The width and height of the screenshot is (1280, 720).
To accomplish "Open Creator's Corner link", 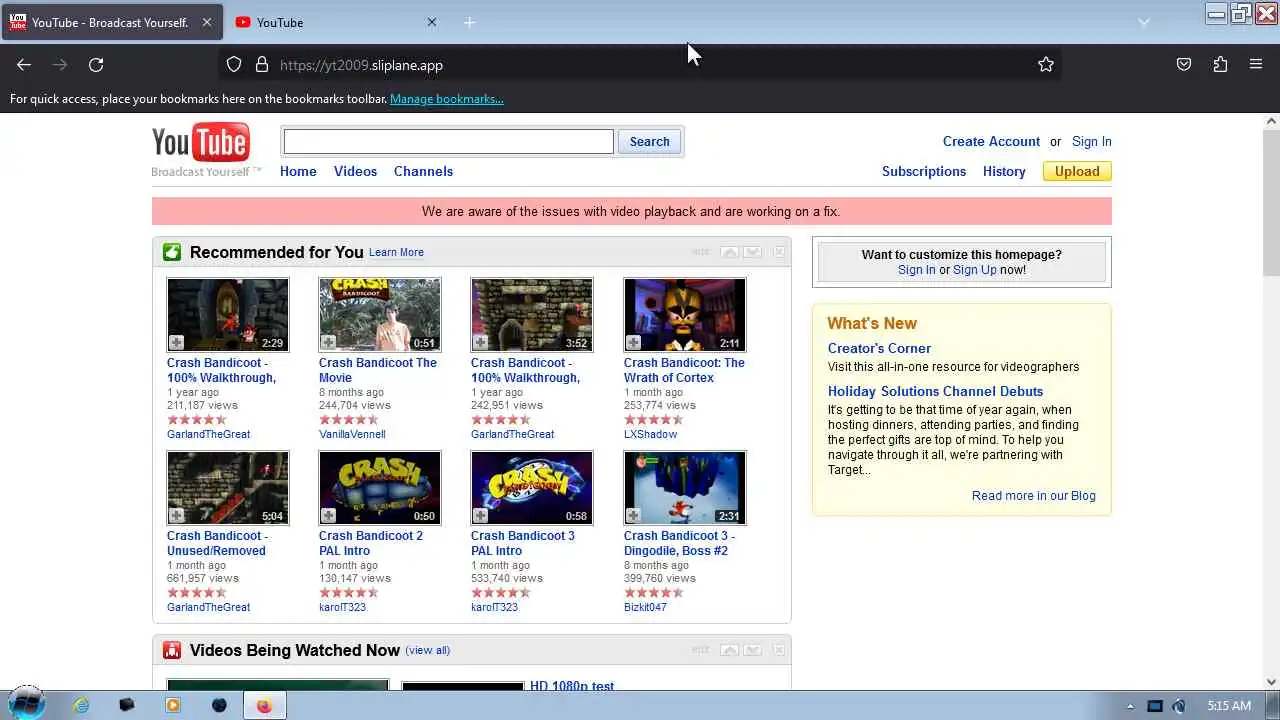I will click(879, 348).
